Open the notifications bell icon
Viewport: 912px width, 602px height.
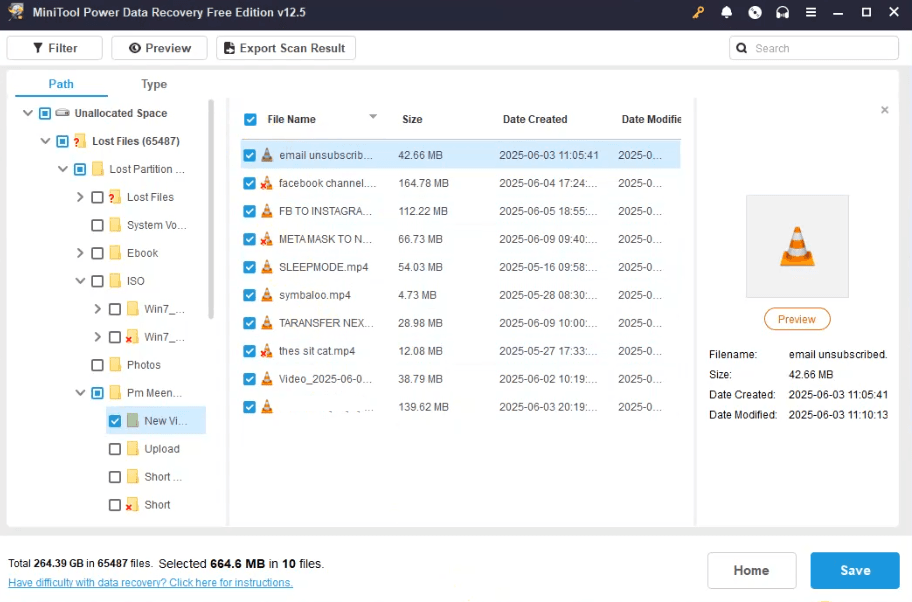coord(726,12)
